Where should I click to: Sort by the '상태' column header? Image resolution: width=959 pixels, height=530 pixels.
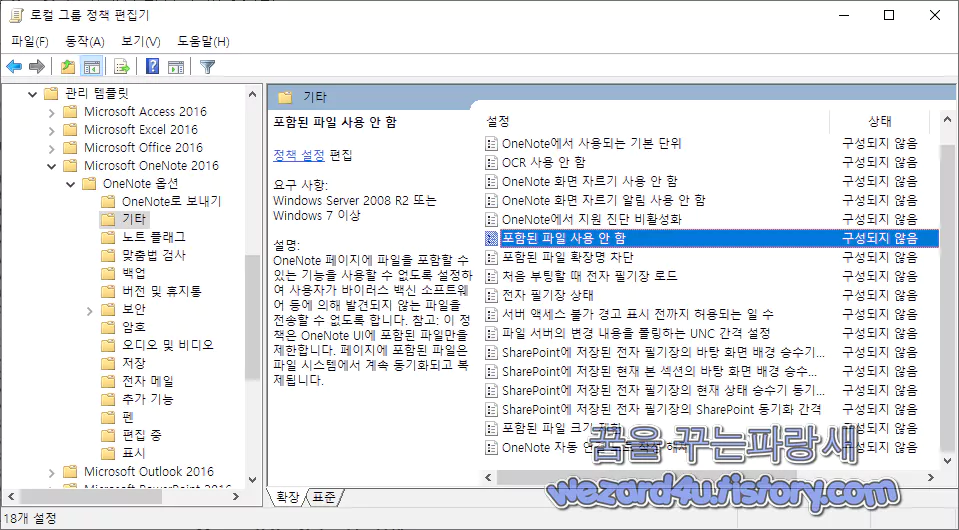[879, 121]
